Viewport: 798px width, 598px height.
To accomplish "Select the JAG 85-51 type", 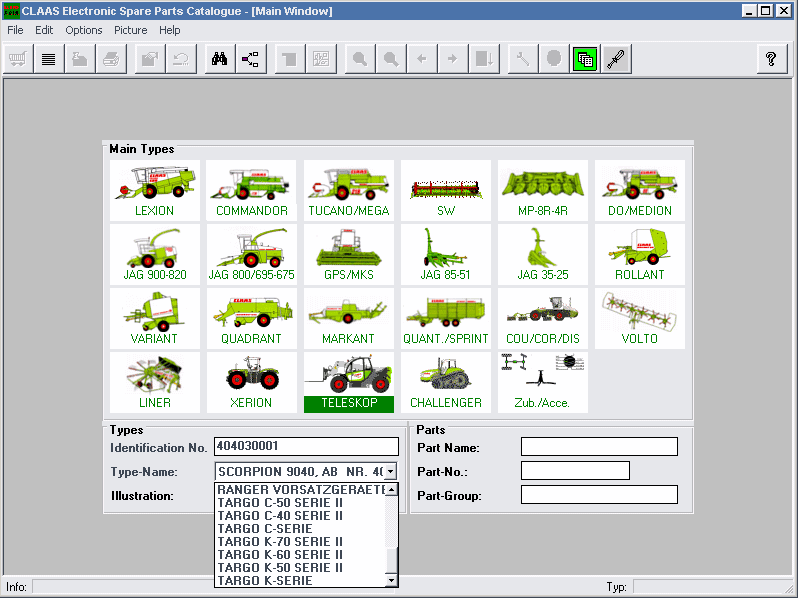I will pyautogui.click(x=446, y=254).
